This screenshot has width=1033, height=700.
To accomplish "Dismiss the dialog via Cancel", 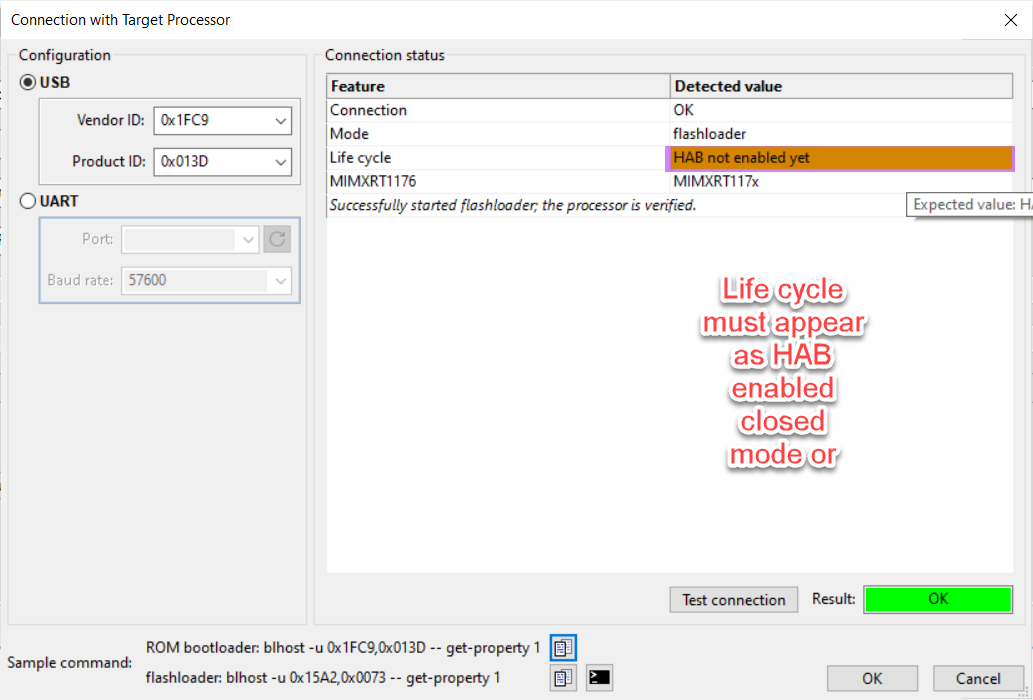I will coord(977,678).
